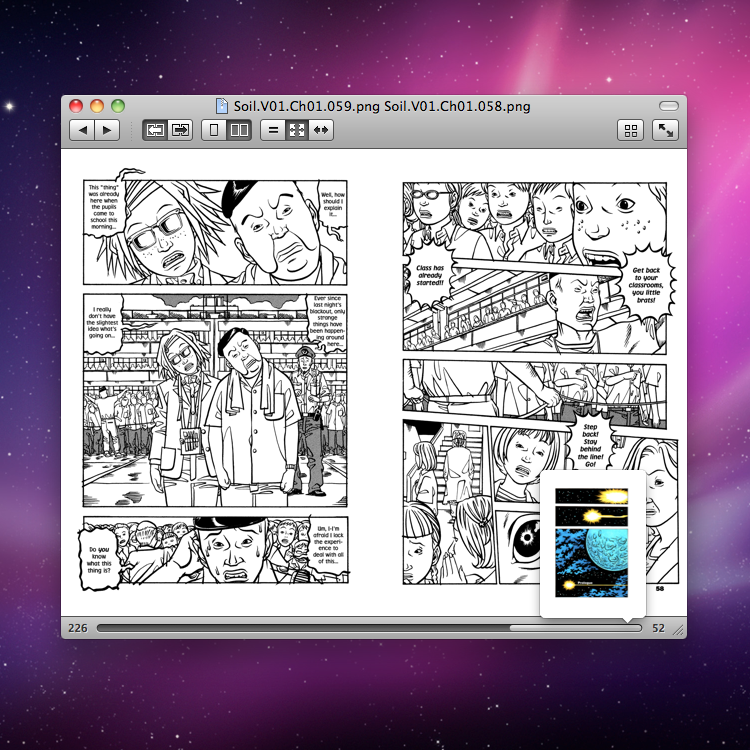Select right-to-left page order
Screen dimensions: 750x750
(x=155, y=130)
